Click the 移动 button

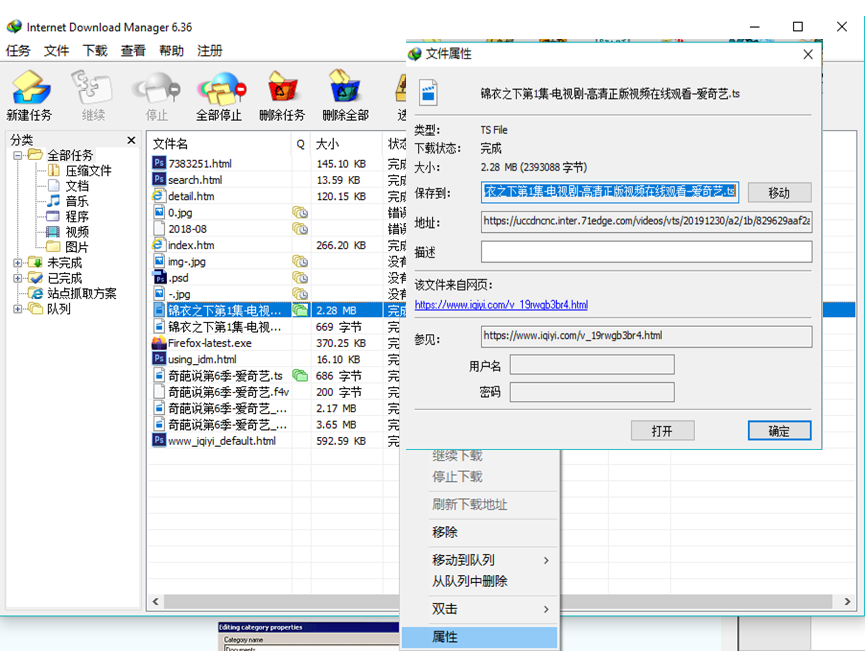[x=779, y=193]
